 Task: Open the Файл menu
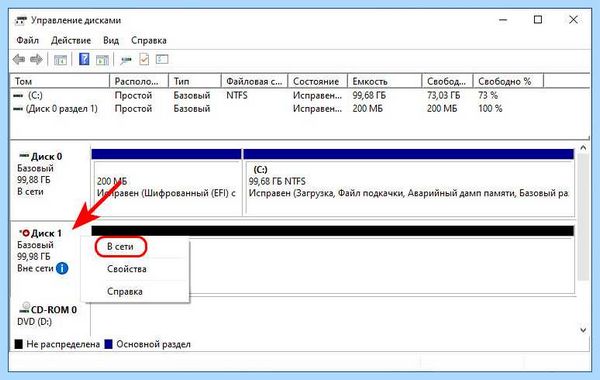tap(28, 40)
